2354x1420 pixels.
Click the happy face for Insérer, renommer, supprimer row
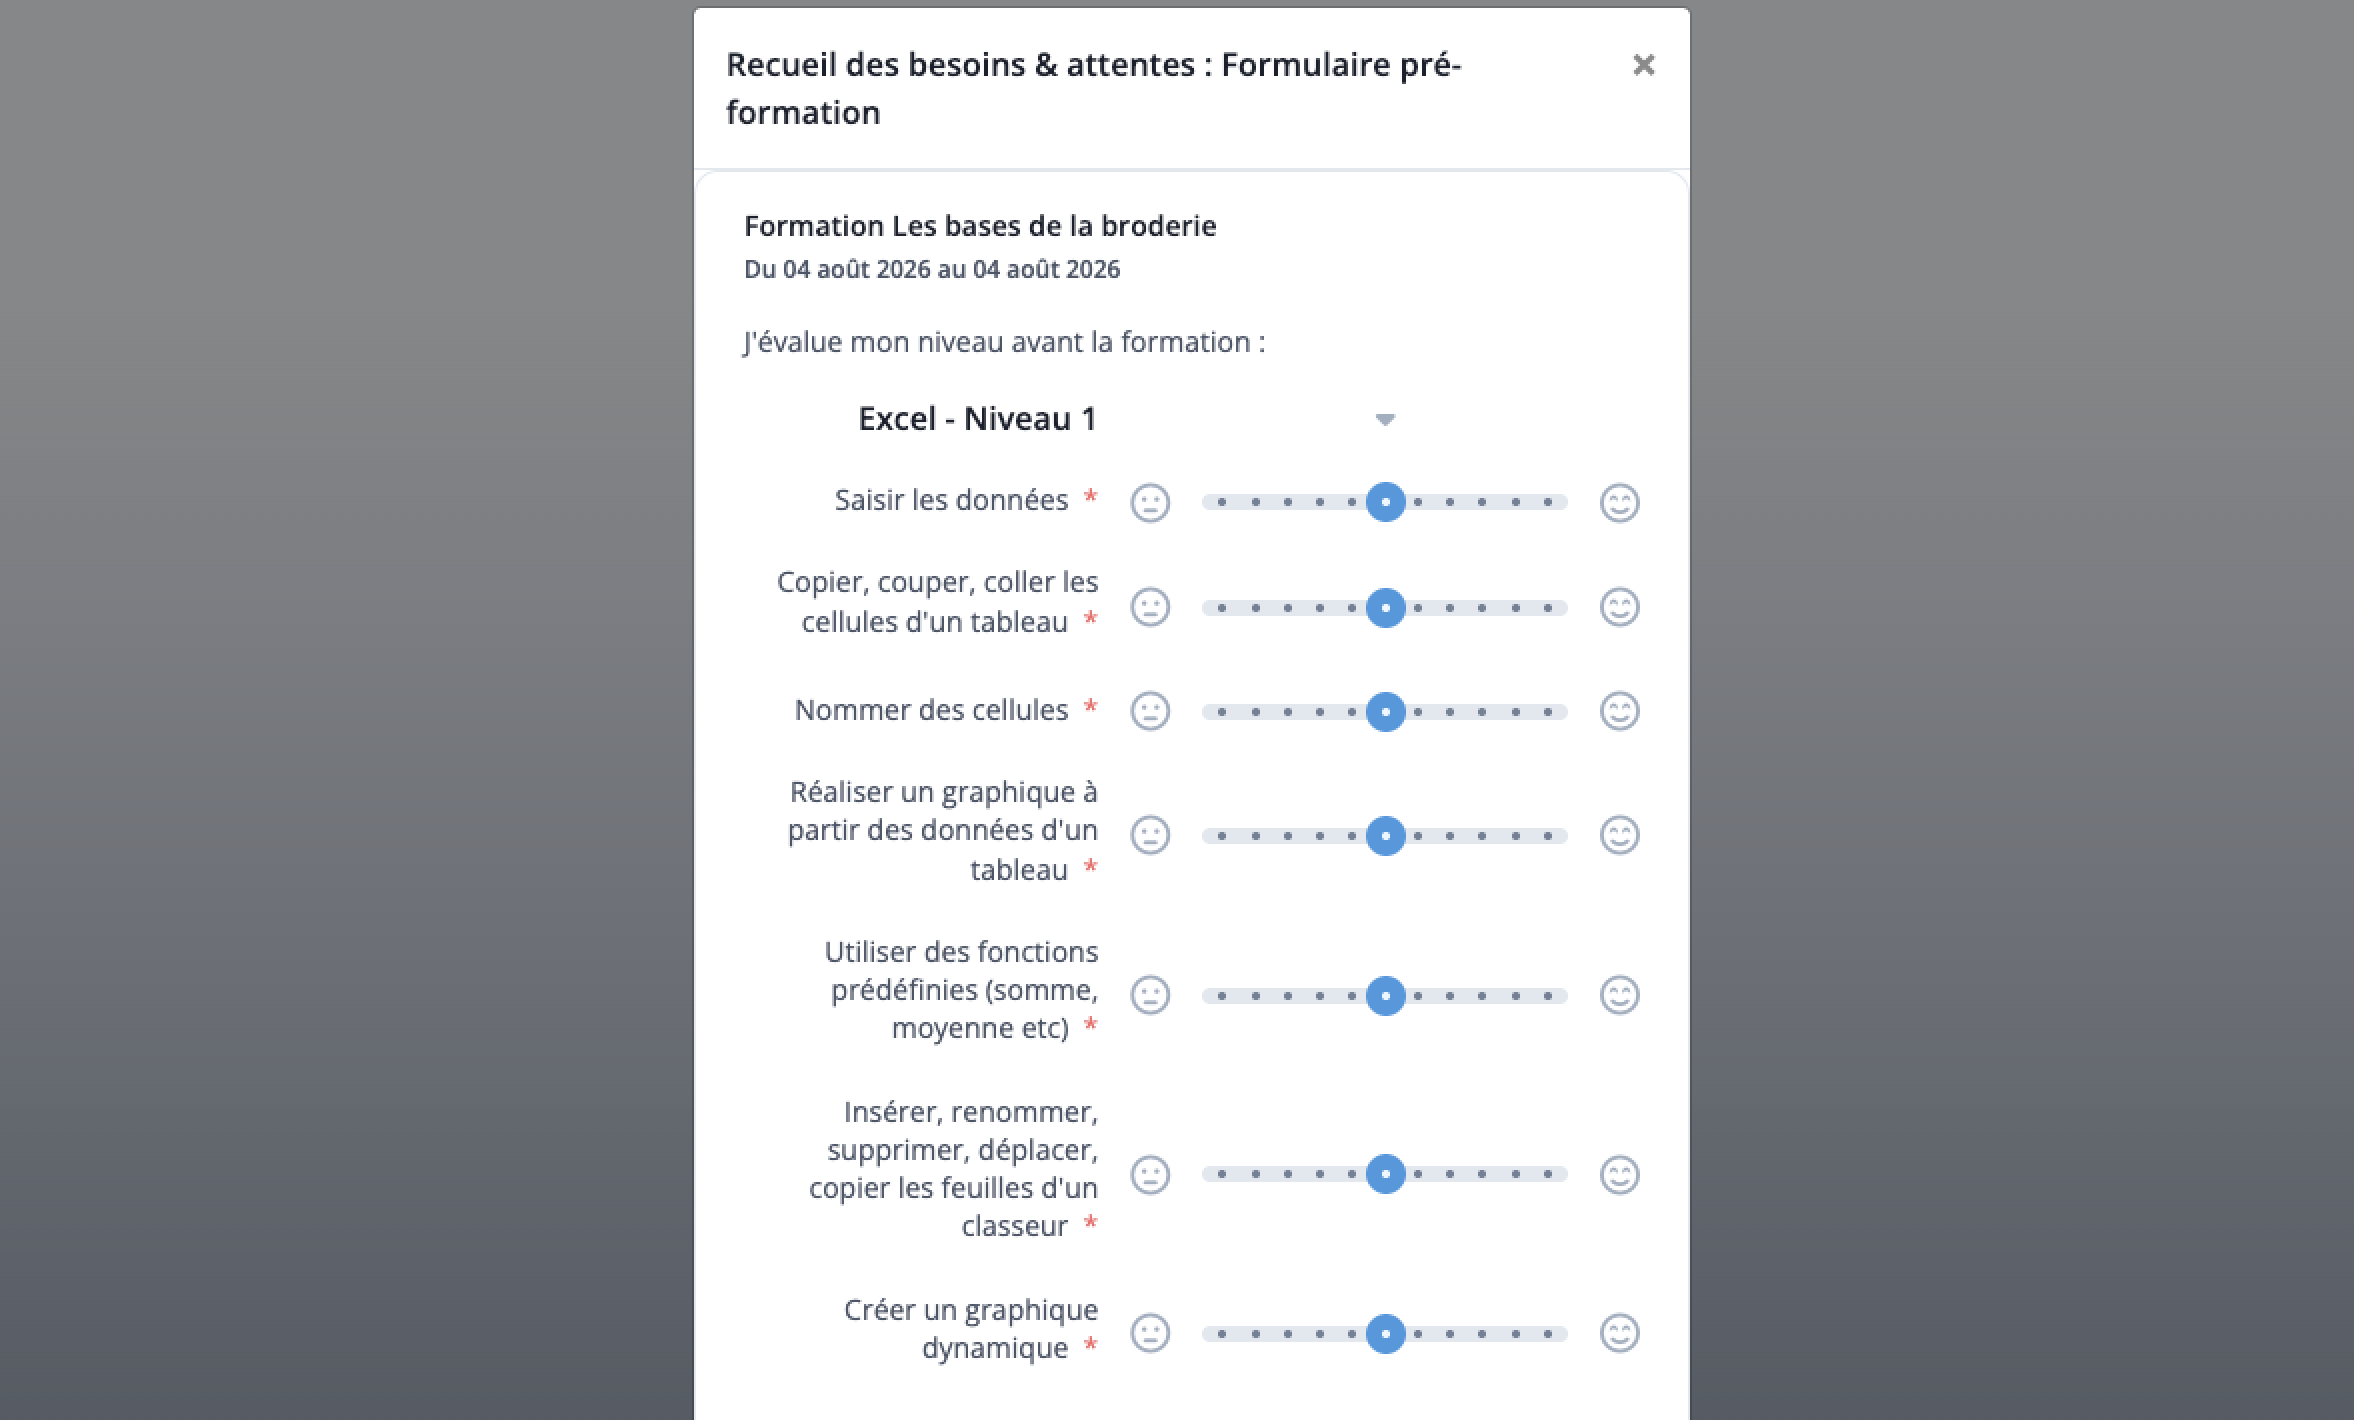[1619, 1174]
